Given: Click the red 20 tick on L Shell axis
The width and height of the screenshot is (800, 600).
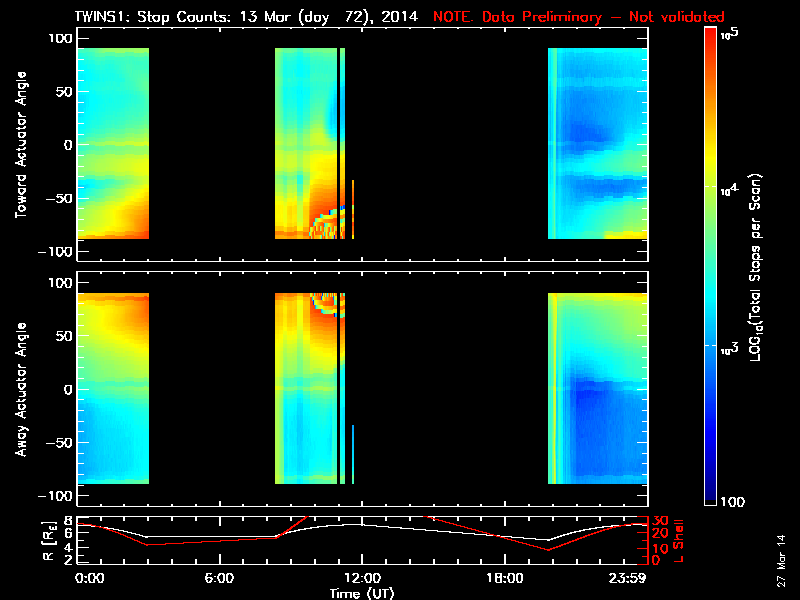Looking at the screenshot, I should coord(661,534).
